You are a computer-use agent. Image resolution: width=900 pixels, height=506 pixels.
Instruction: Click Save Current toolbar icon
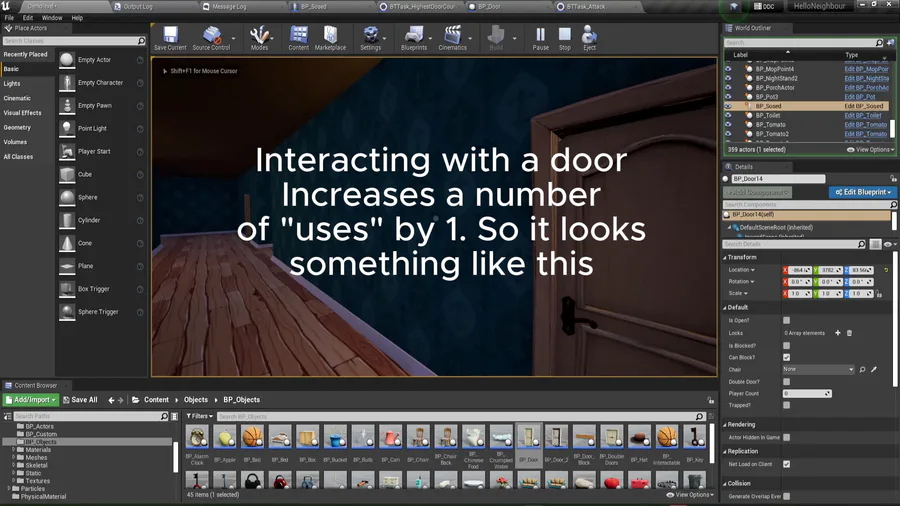pyautogui.click(x=170, y=38)
